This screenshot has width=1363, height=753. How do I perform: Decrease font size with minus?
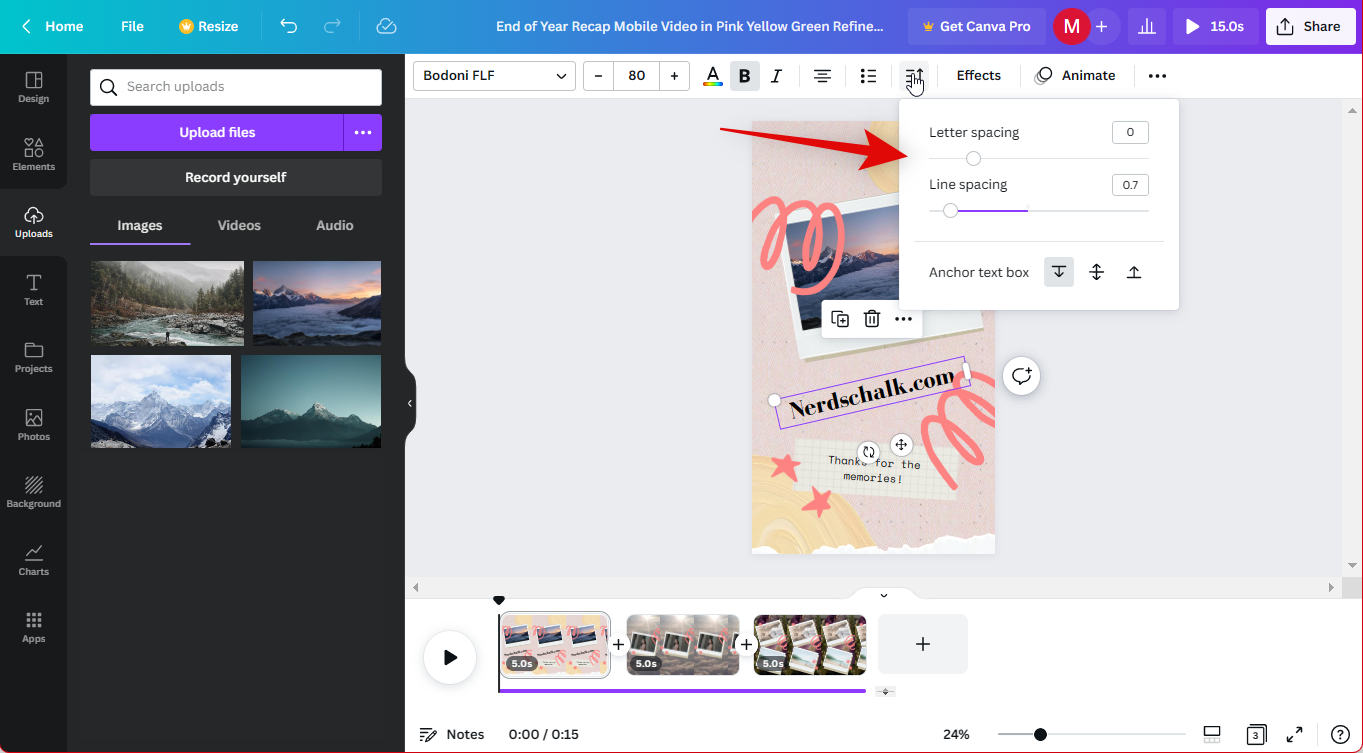click(x=598, y=76)
